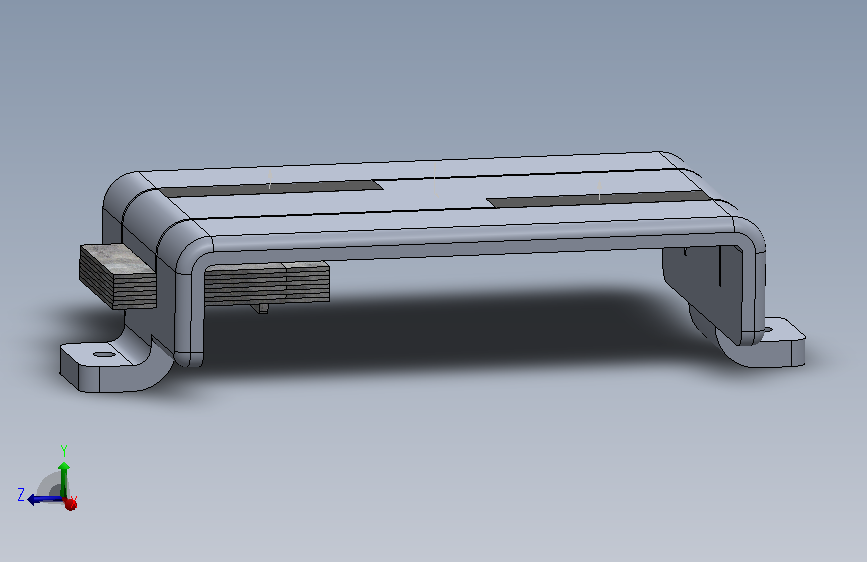Select the left mounting foot hole
Viewport: 867px width, 562px height.
click(x=103, y=354)
